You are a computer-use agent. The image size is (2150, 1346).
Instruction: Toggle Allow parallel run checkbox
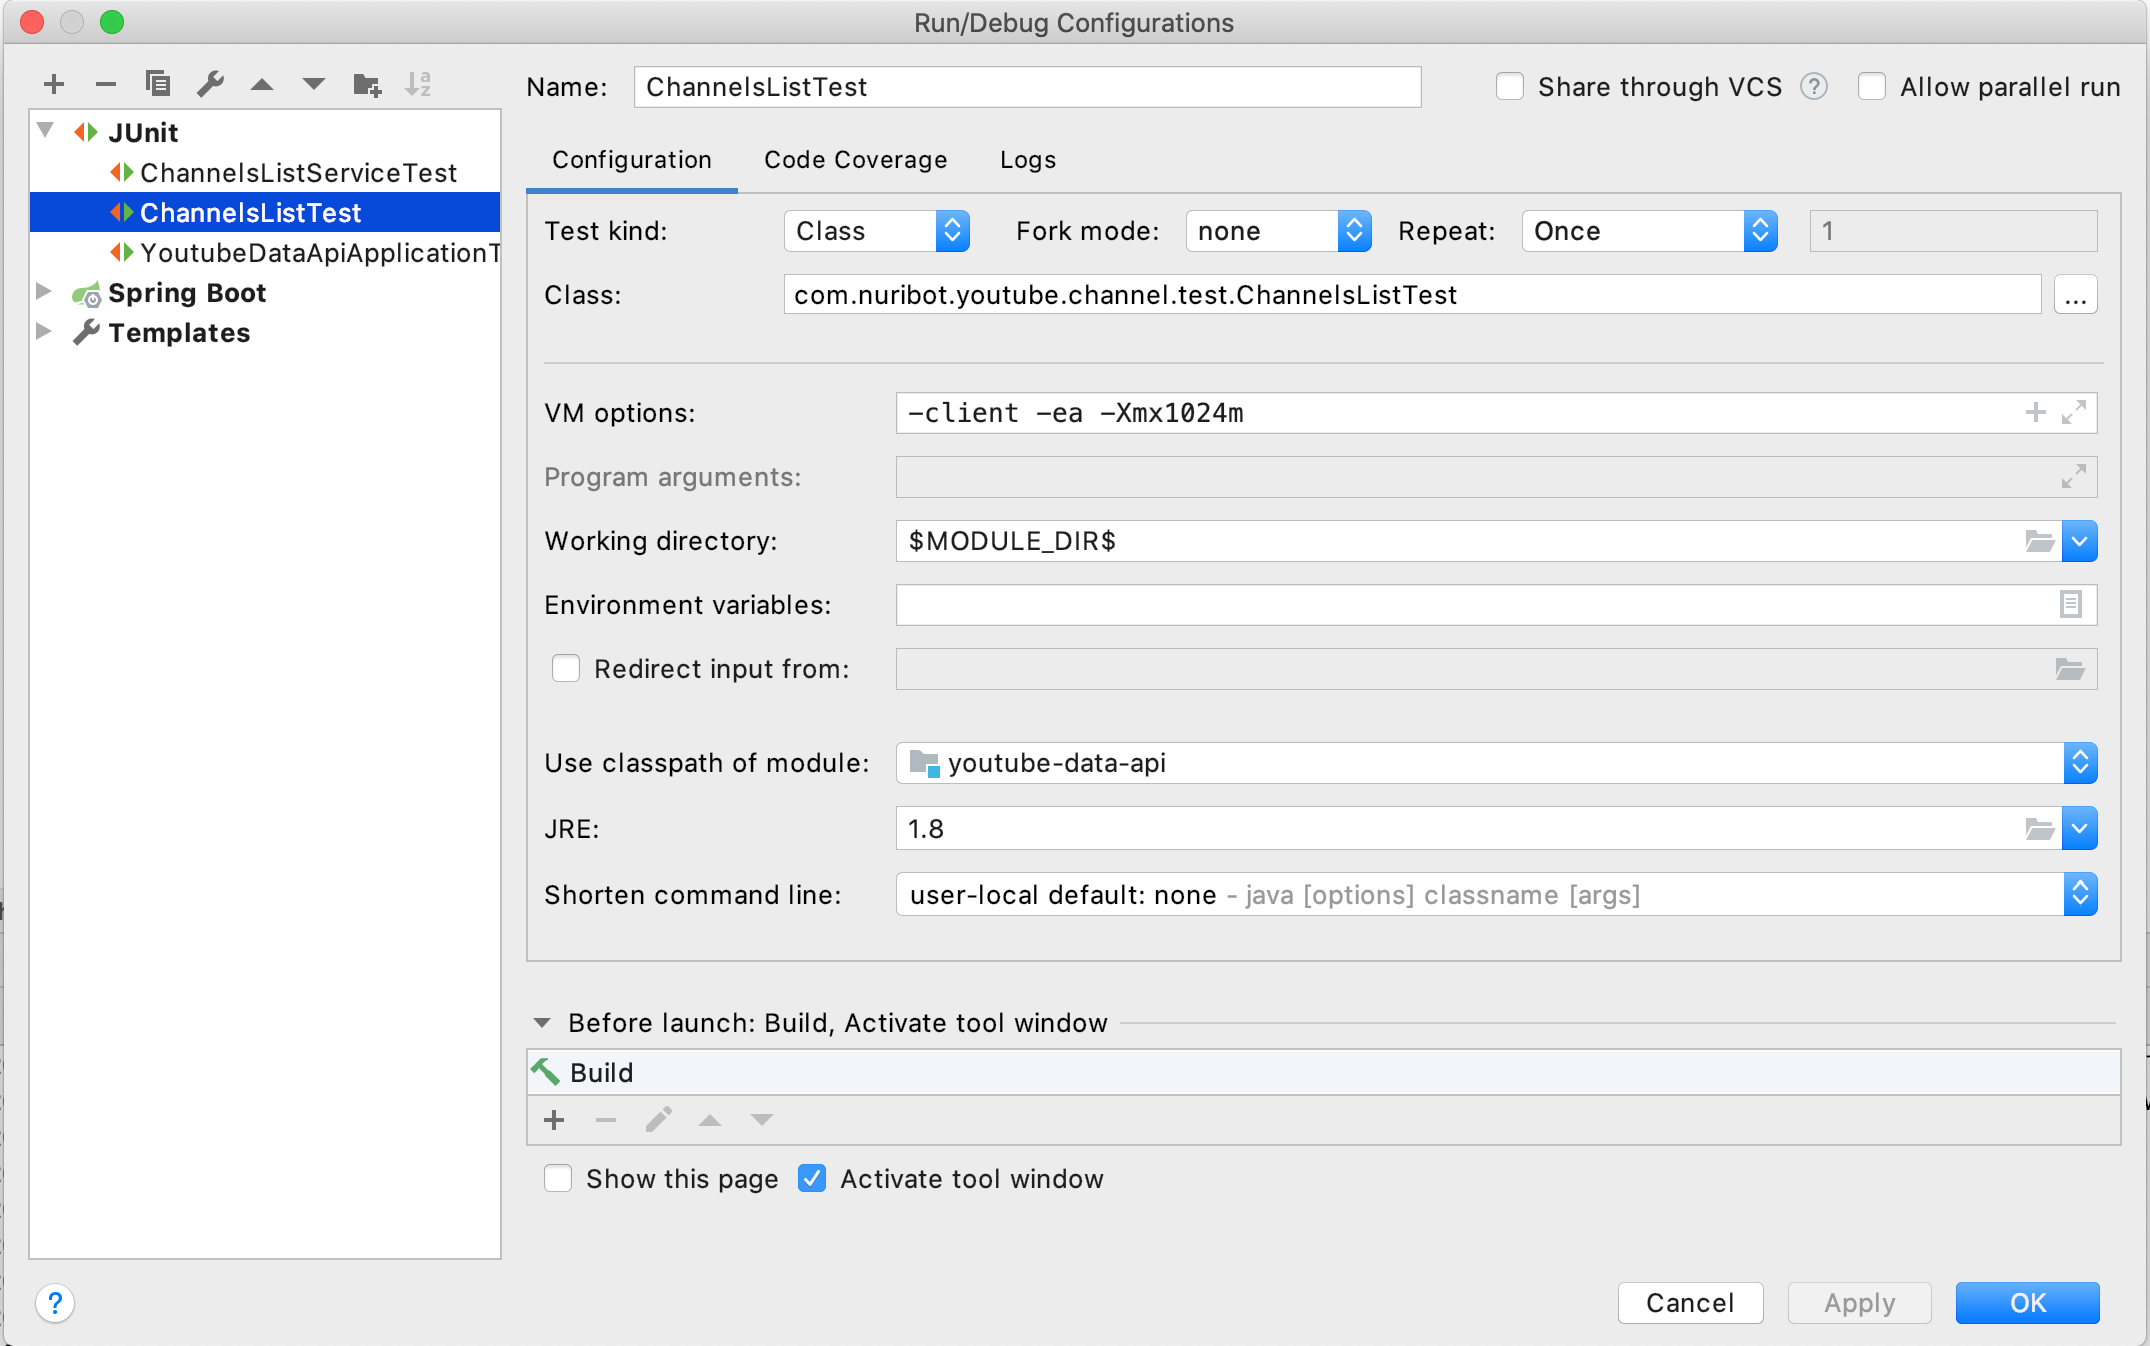pyautogui.click(x=1872, y=87)
